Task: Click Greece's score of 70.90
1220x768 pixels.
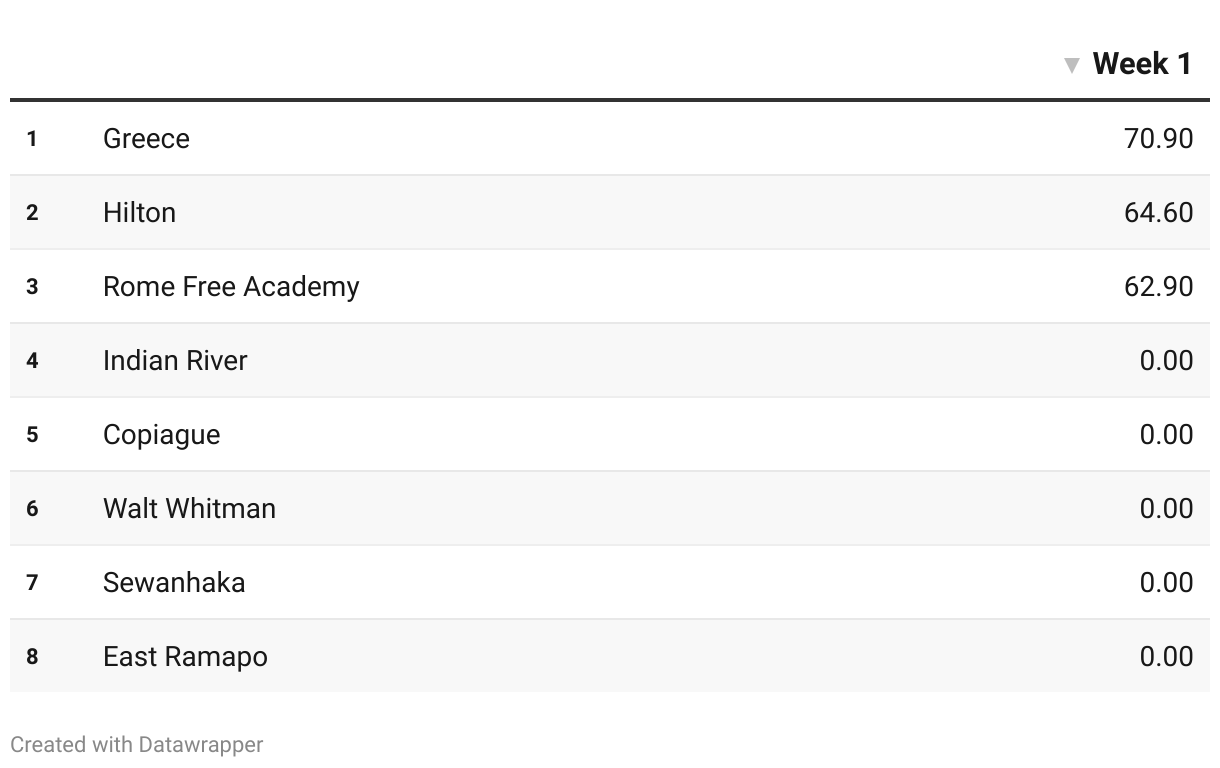Action: [x=1158, y=138]
